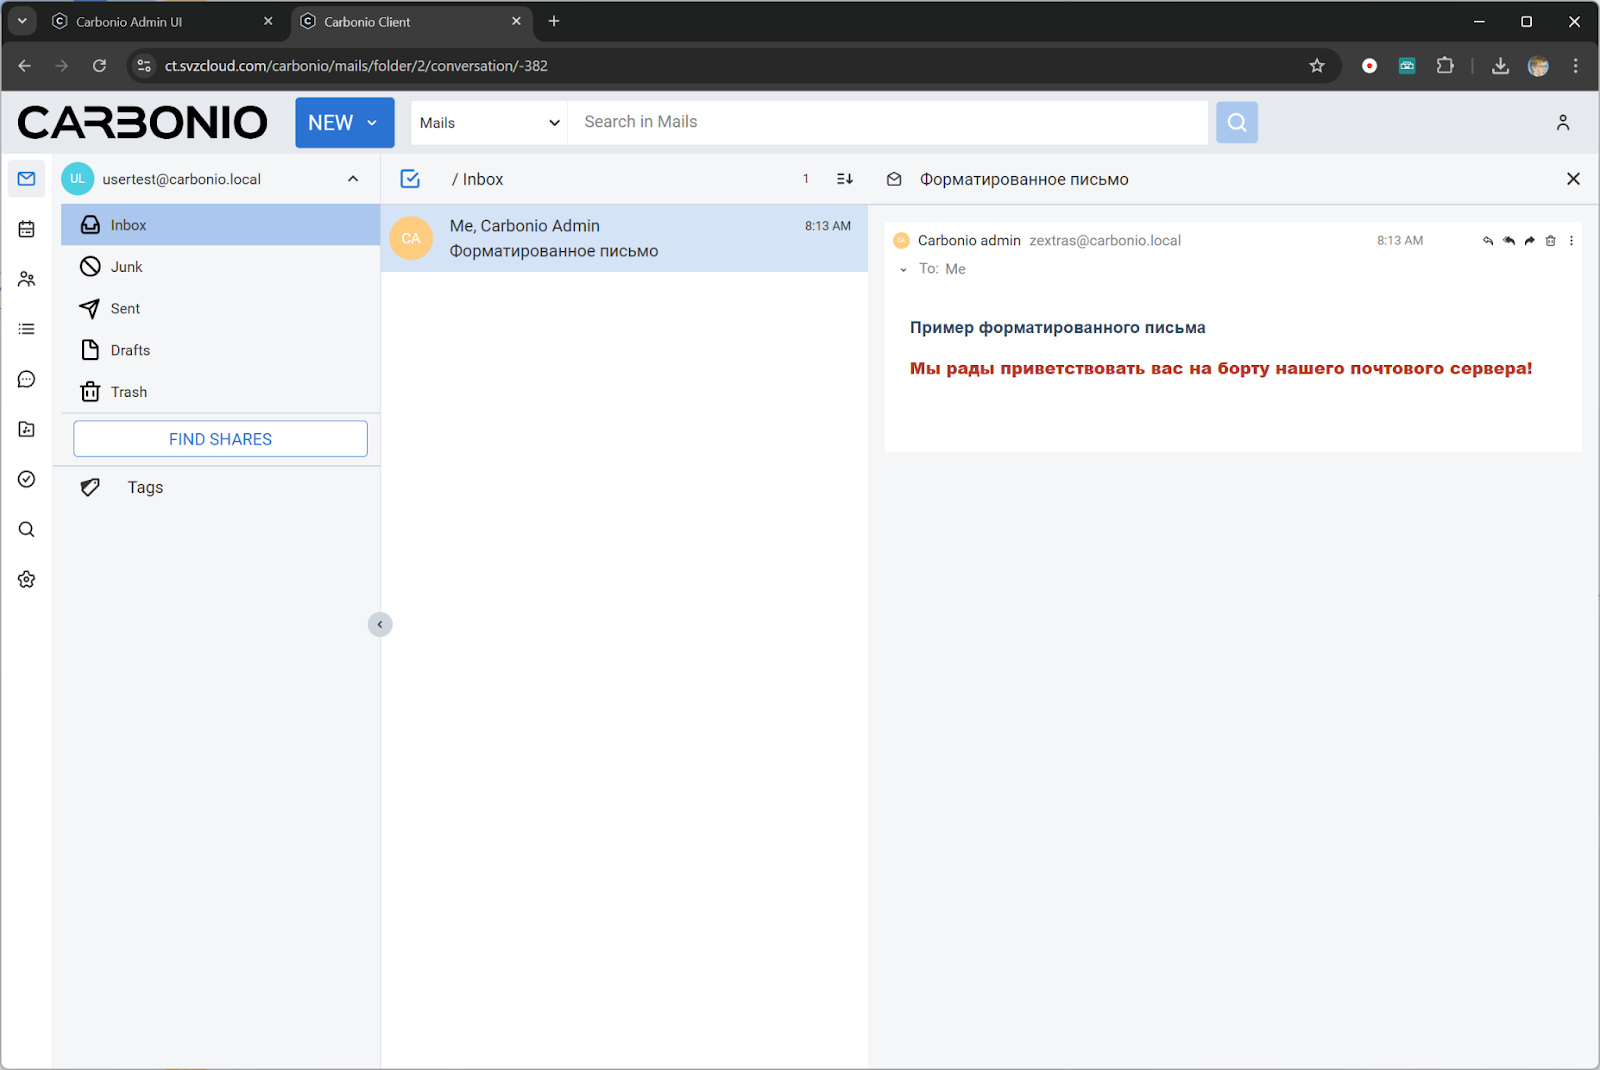The height and width of the screenshot is (1070, 1600).
Task: Open a new browser tab
Action: pos(554,21)
